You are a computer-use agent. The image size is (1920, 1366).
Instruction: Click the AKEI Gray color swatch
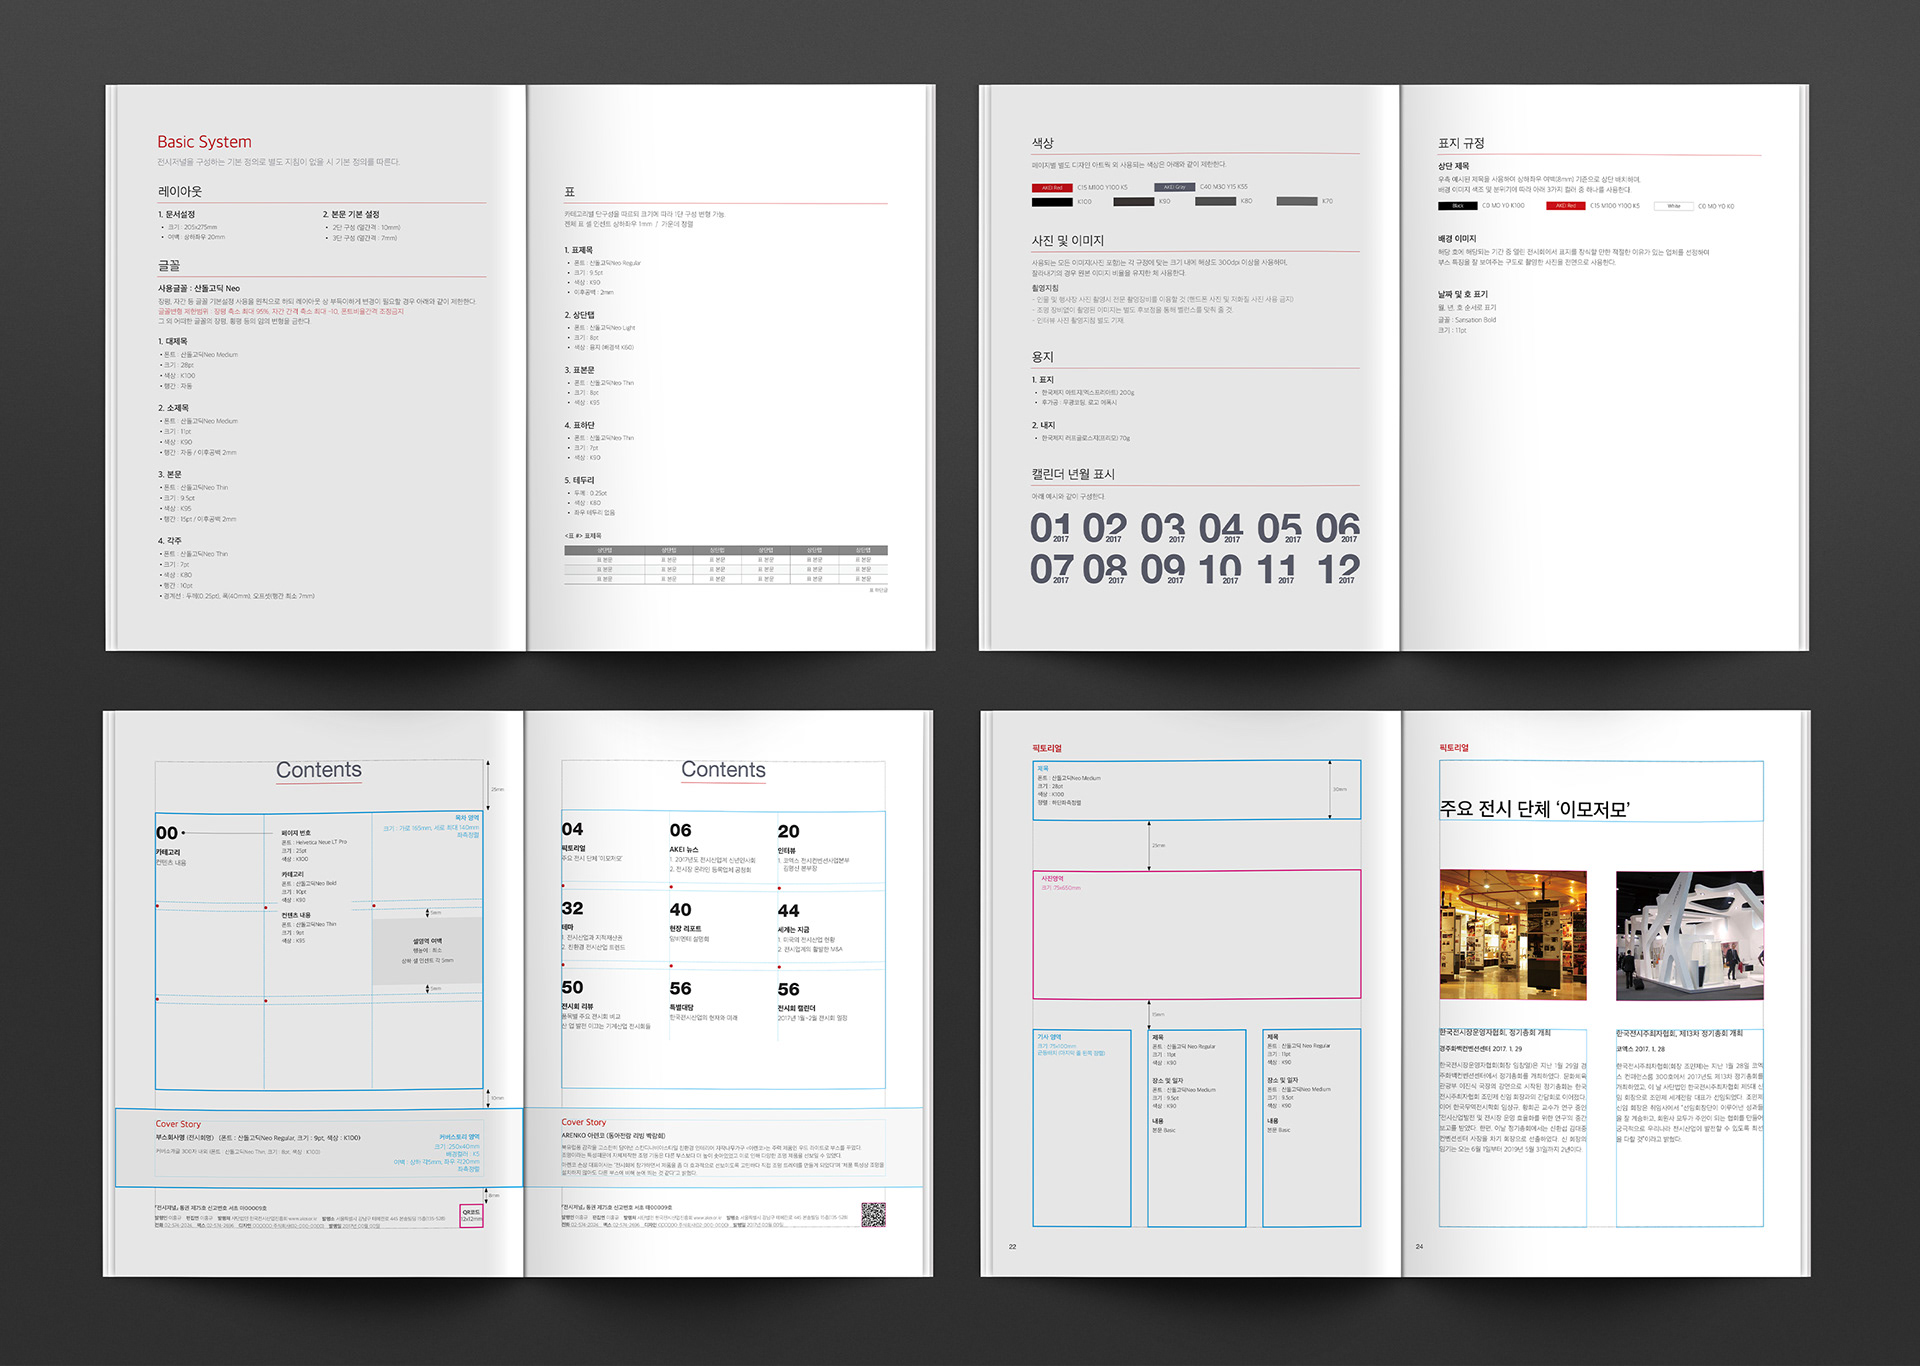[1174, 187]
